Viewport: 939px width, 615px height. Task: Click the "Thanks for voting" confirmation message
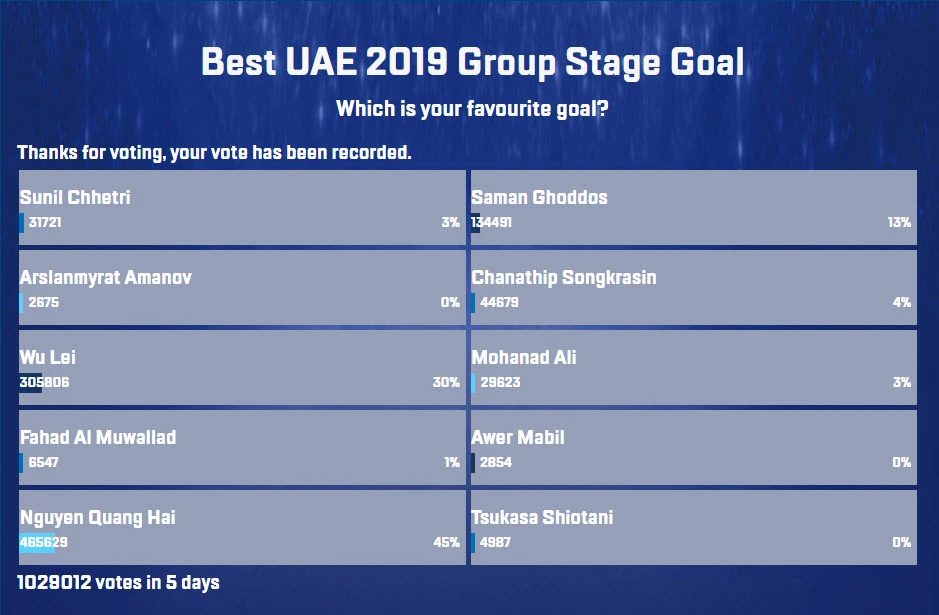coord(214,154)
